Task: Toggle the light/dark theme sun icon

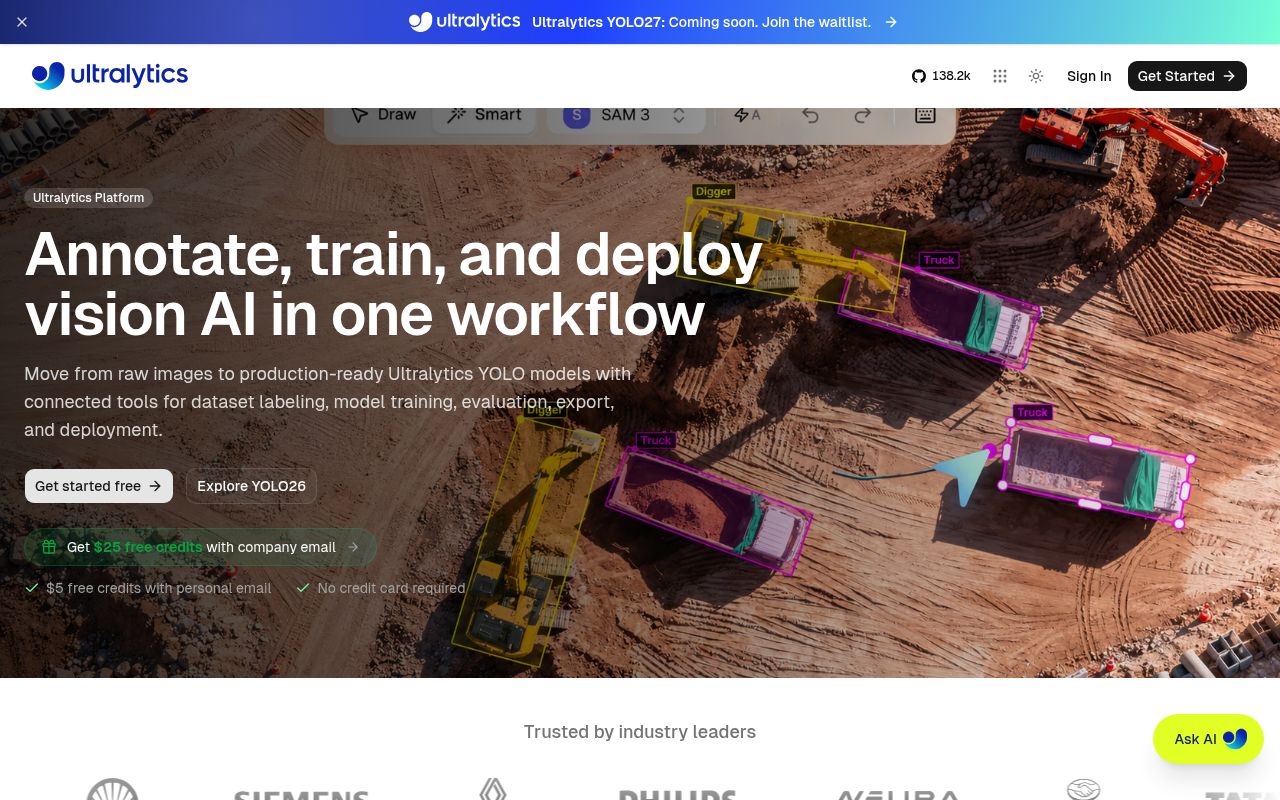Action: point(1036,76)
